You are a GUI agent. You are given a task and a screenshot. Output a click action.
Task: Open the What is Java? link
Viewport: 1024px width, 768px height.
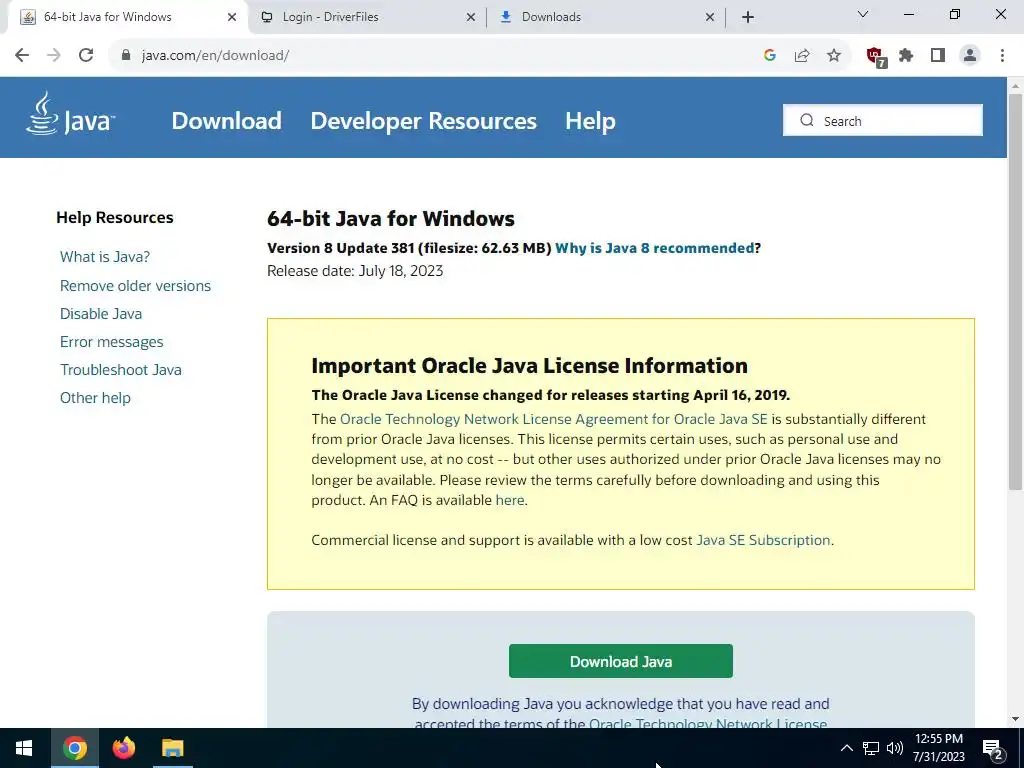tap(105, 257)
